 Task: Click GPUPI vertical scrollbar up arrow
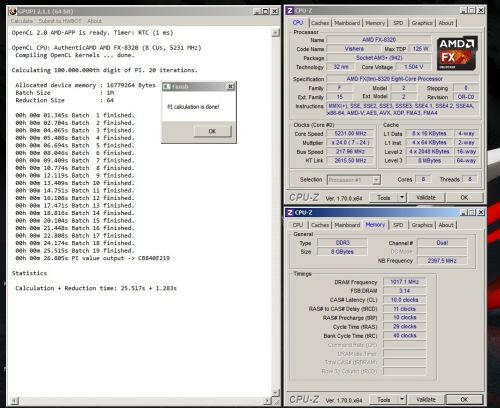275,33
